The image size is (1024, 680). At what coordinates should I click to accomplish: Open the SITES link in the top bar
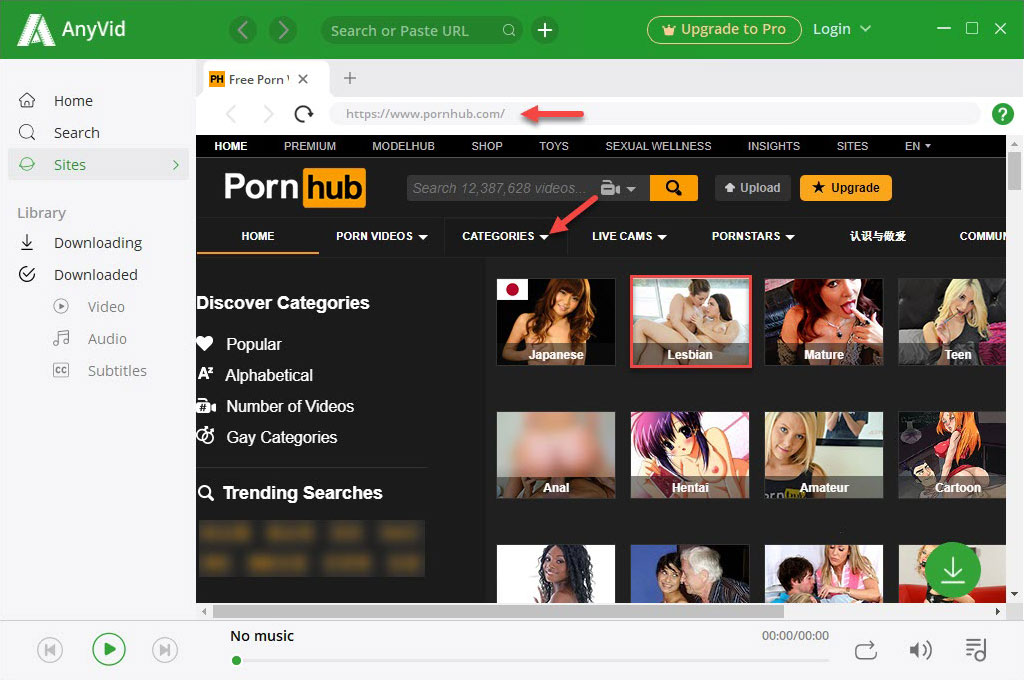coord(852,146)
